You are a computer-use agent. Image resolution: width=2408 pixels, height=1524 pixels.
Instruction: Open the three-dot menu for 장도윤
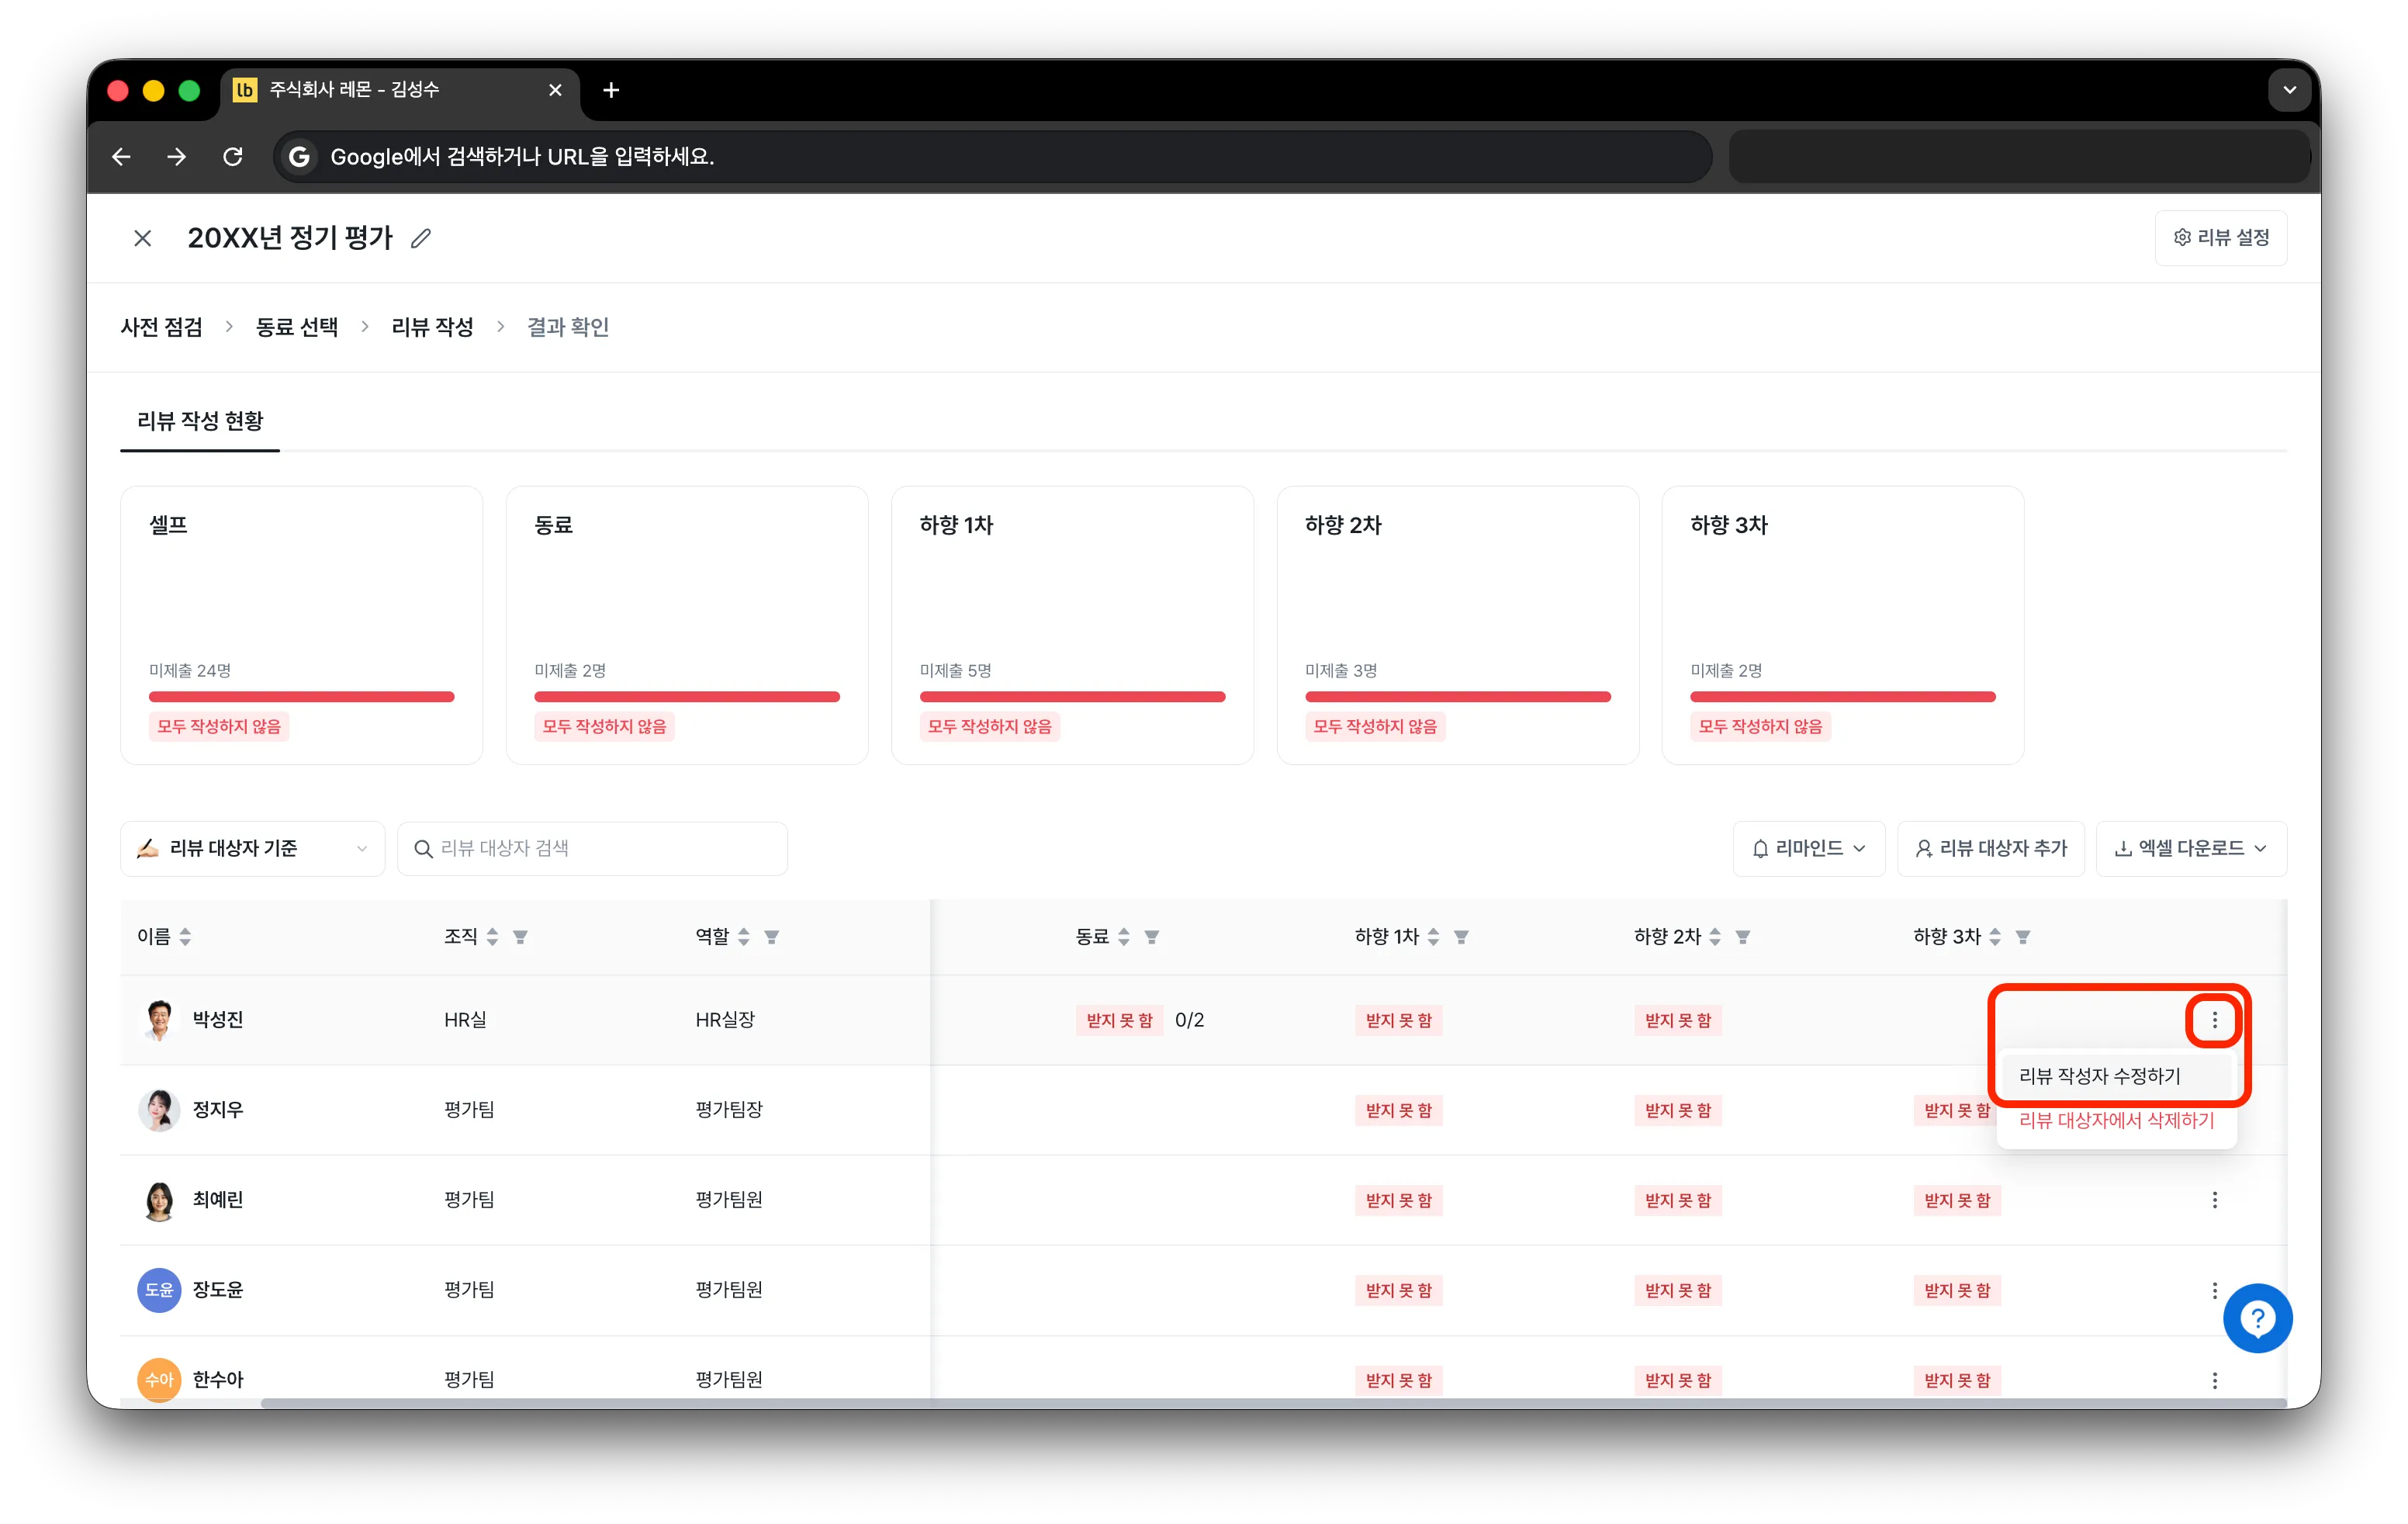2214,1290
